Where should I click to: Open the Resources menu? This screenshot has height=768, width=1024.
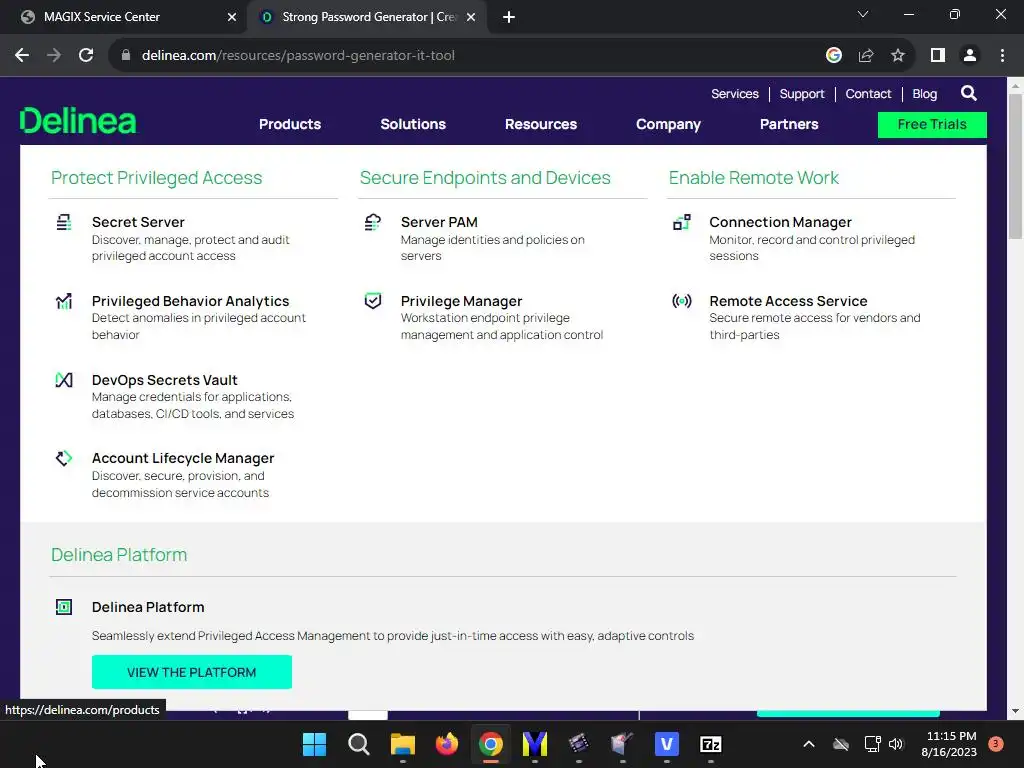(541, 124)
